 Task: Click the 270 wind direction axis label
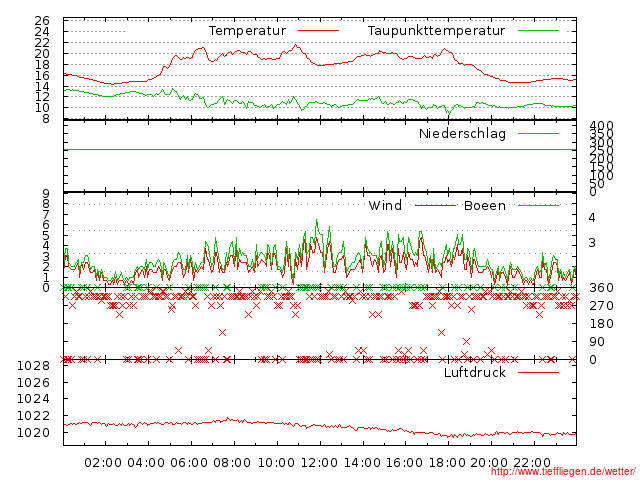click(601, 306)
